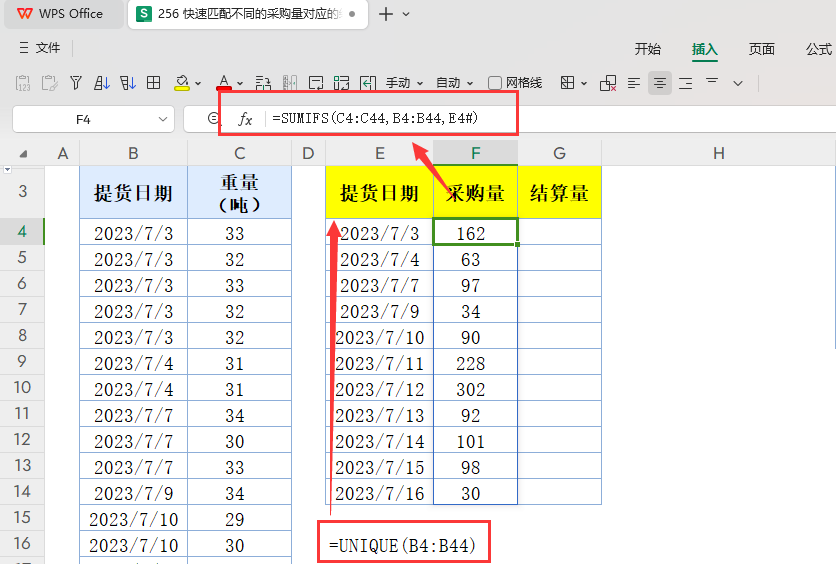Collapse the hidden rows expander above row 3
Screen dimensions: 836x564
point(7,170)
